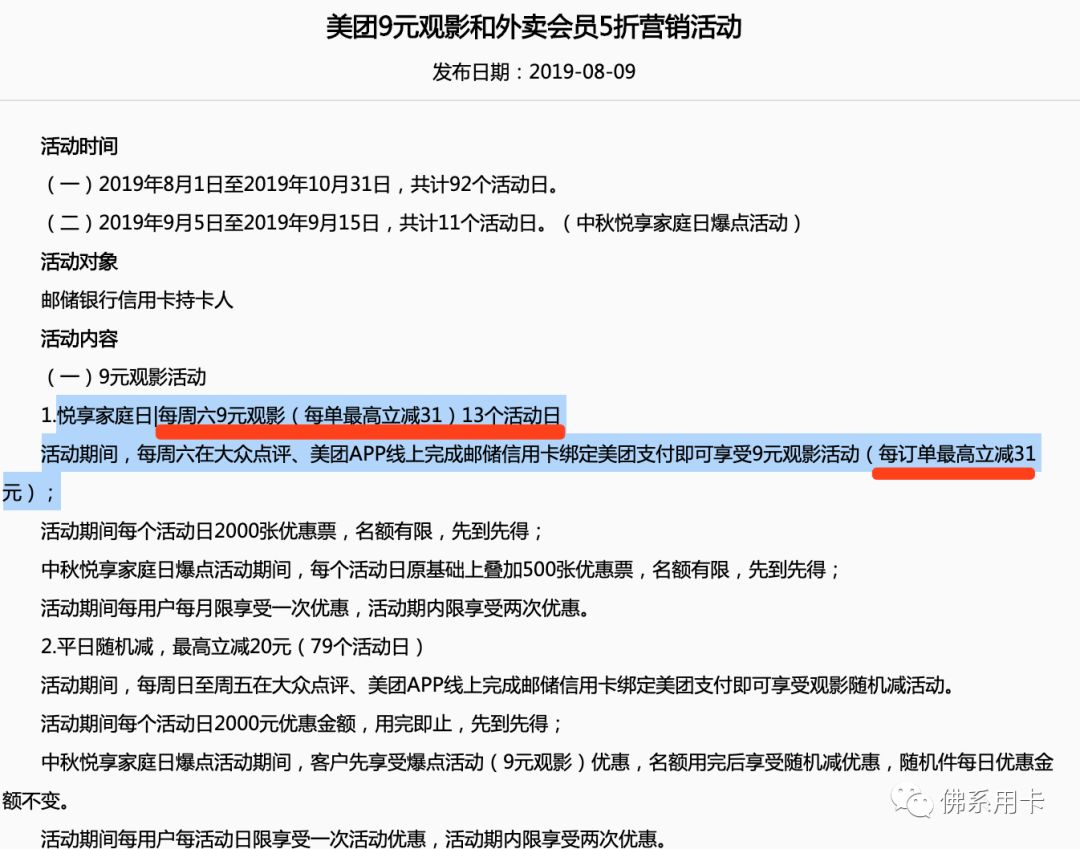Screen dimensions: 1080x849
Task: Click the line （一）9元观影活动
Action: 124,377
